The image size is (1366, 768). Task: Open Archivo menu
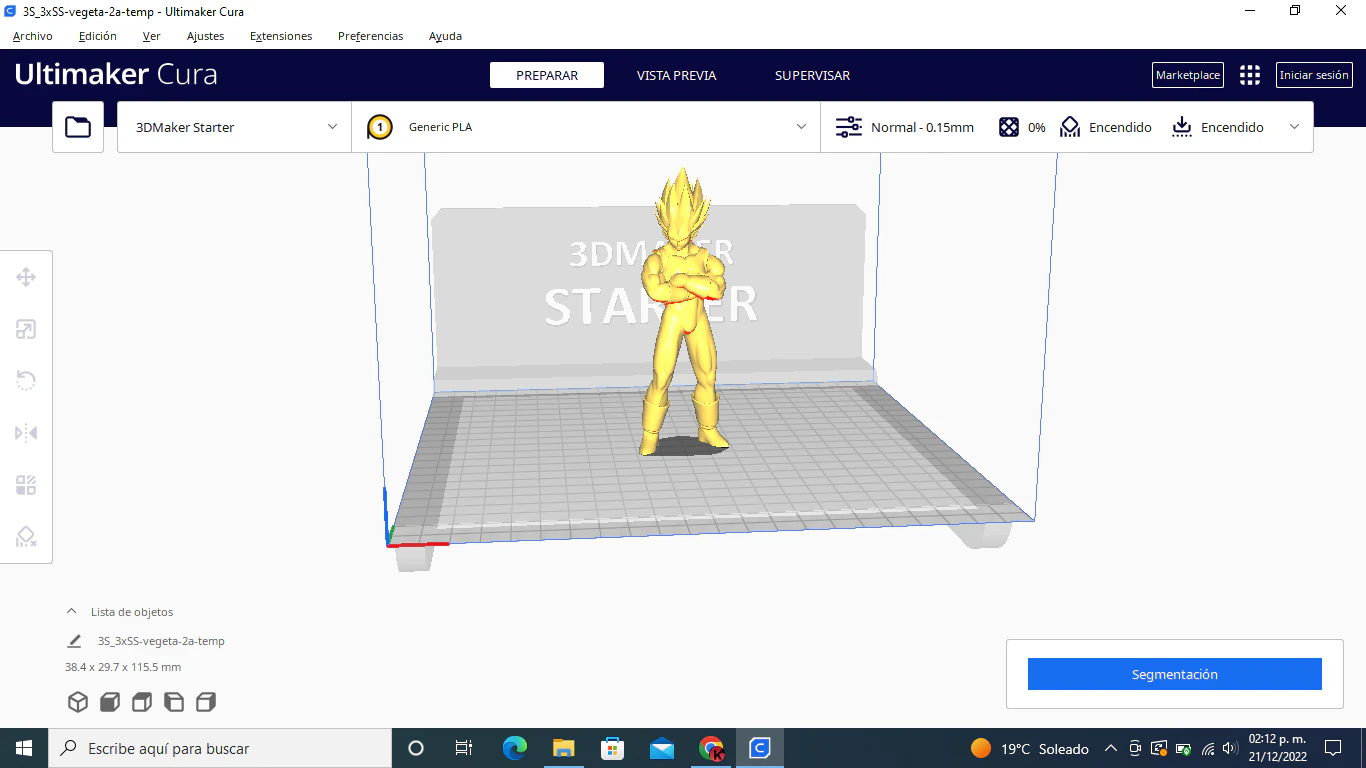(x=33, y=36)
